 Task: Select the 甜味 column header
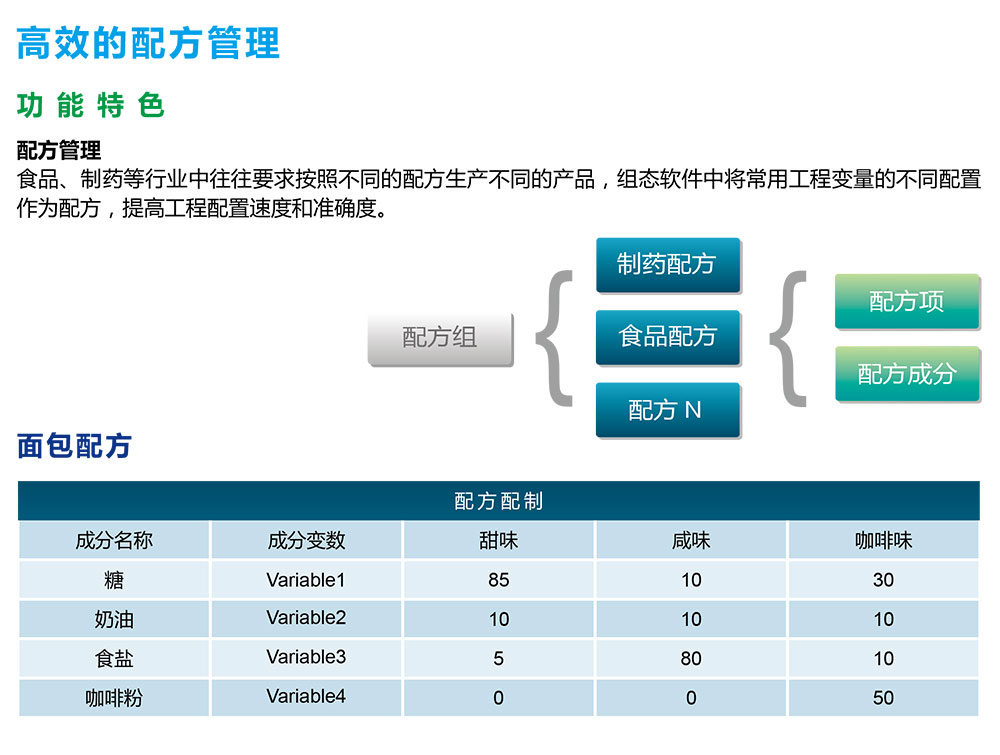click(498, 541)
